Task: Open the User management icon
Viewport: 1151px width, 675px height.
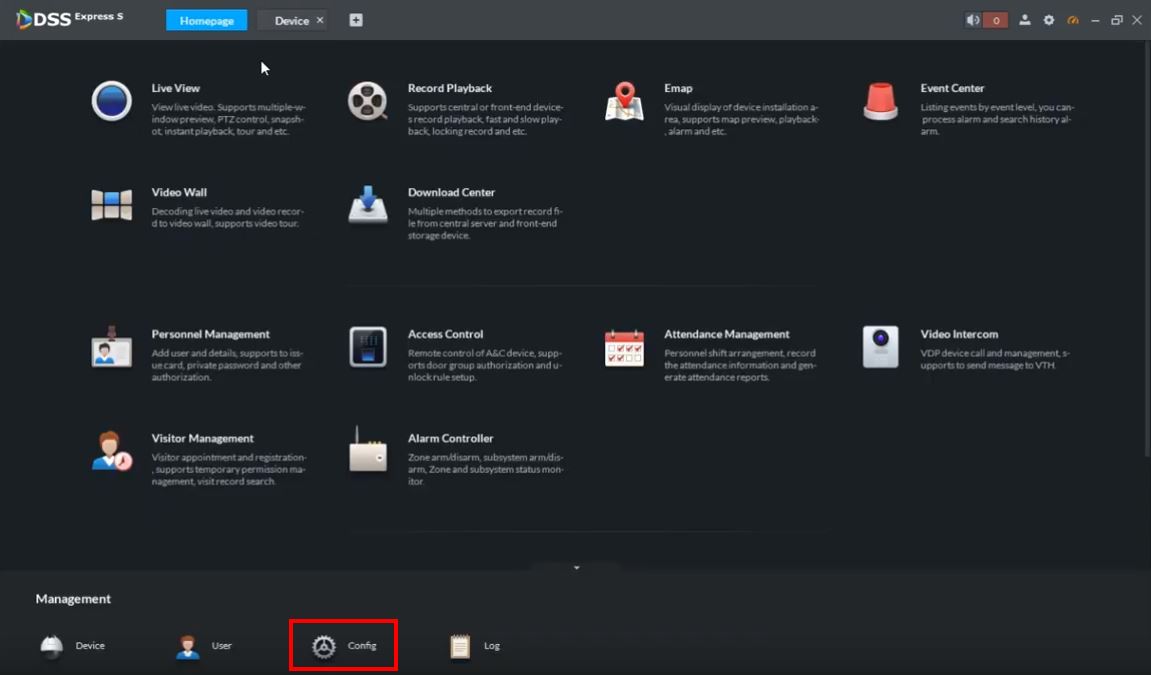Action: point(188,646)
